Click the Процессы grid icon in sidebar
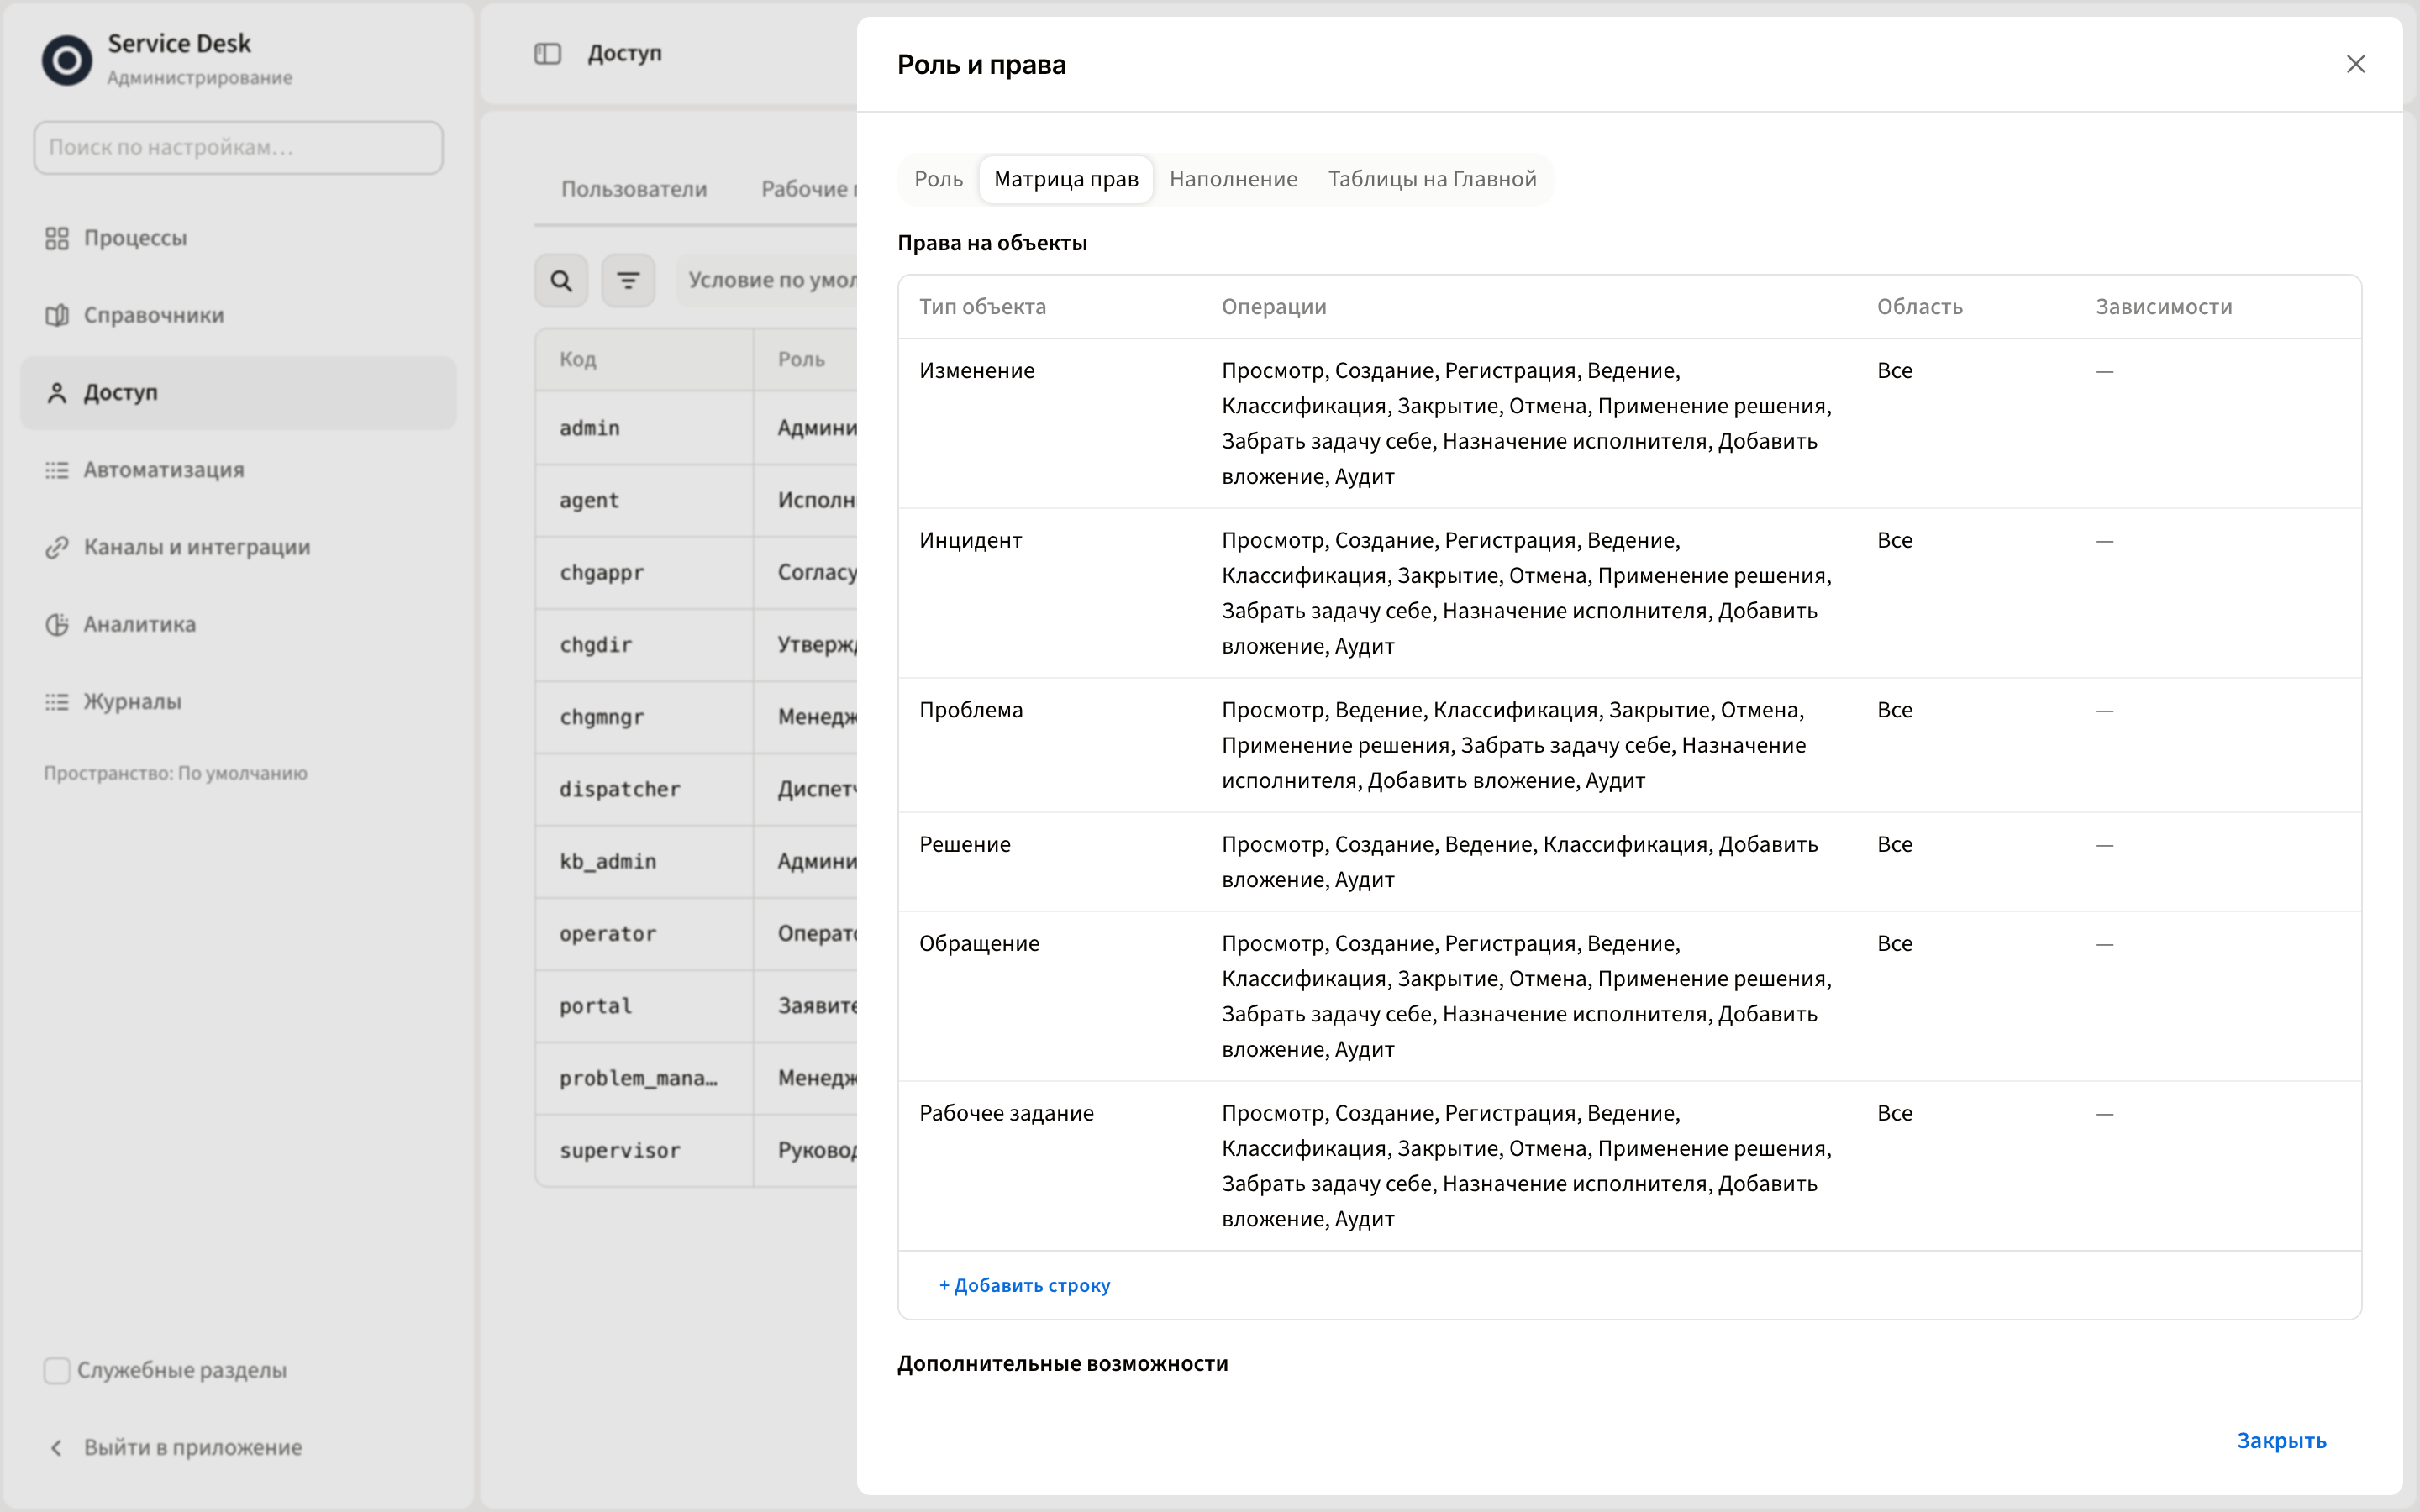 point(57,238)
